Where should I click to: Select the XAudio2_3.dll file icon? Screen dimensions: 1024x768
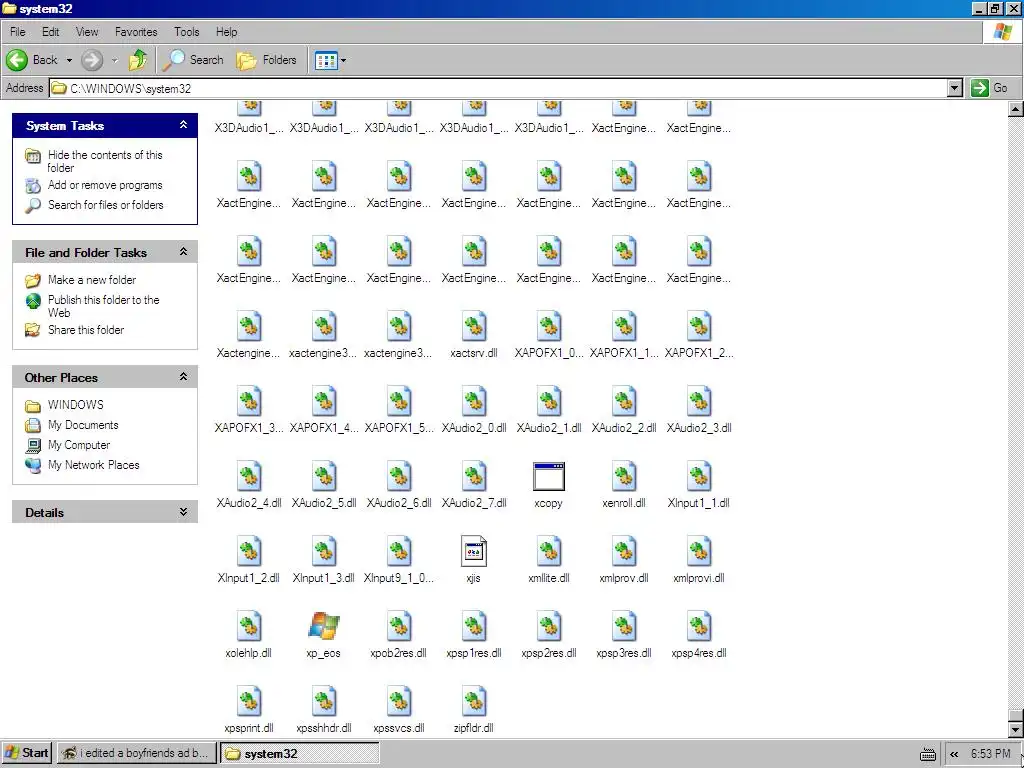coord(699,402)
